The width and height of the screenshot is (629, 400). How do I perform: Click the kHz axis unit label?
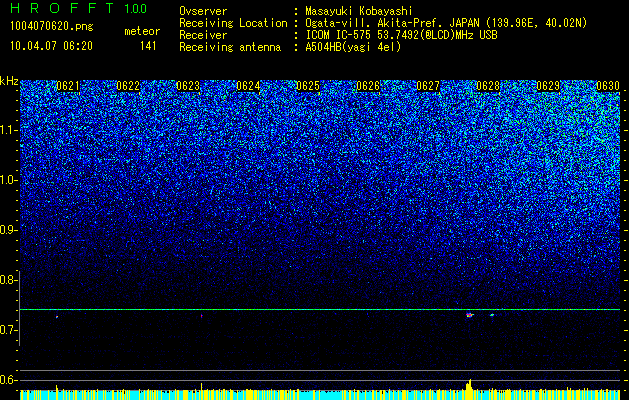point(9,81)
